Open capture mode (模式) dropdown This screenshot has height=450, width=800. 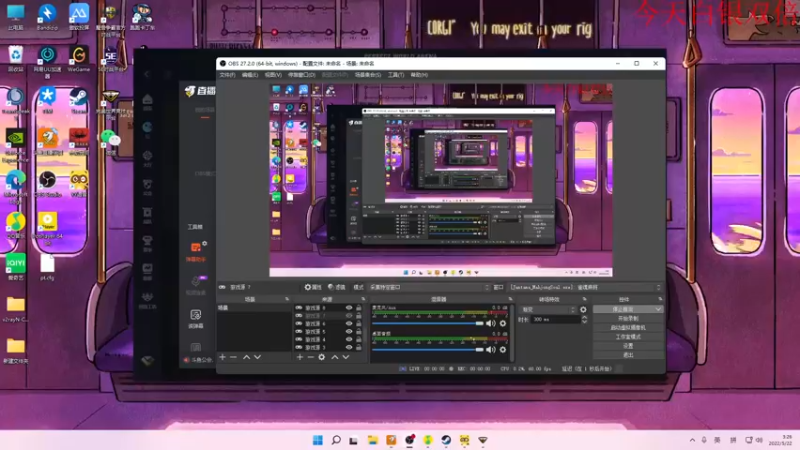[429, 287]
